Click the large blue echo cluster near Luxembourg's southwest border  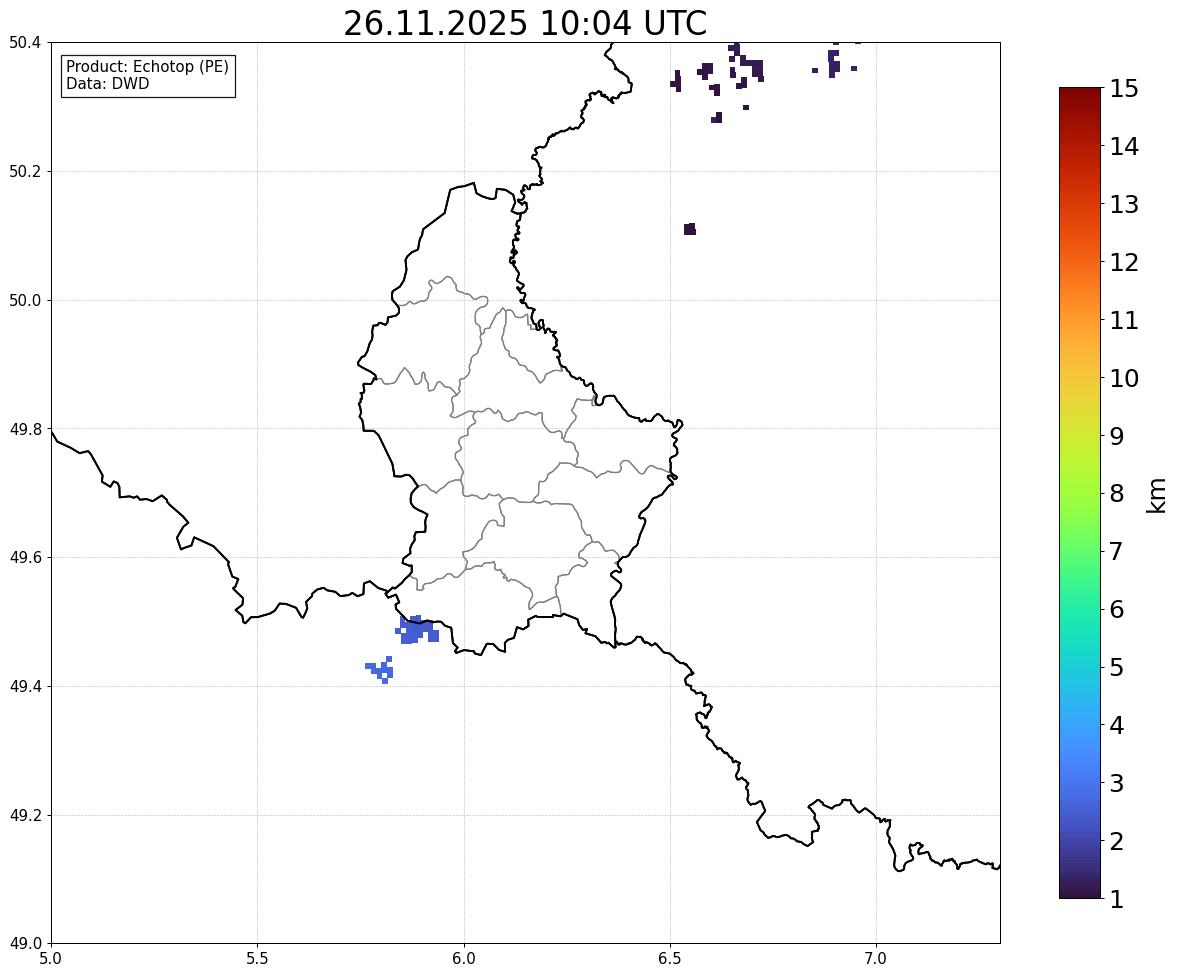tap(417, 630)
